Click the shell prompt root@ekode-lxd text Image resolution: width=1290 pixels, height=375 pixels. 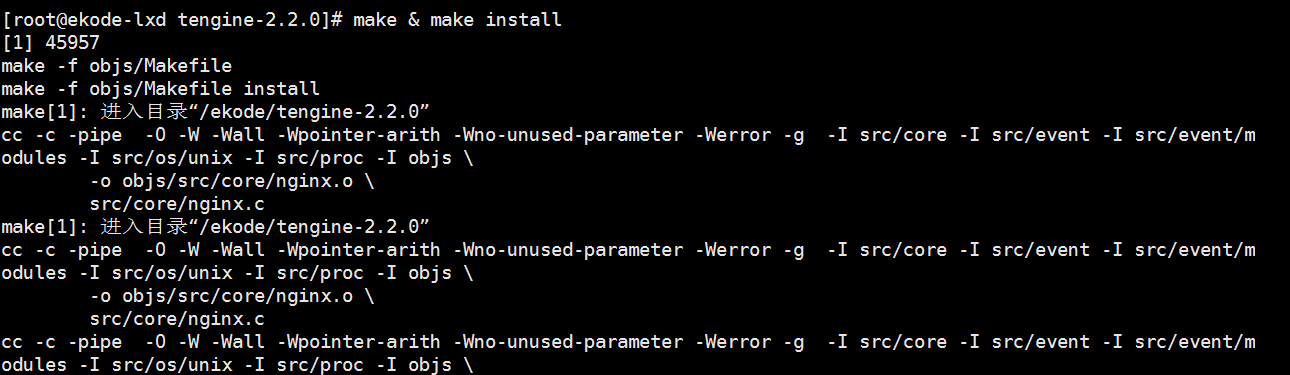coord(91,20)
